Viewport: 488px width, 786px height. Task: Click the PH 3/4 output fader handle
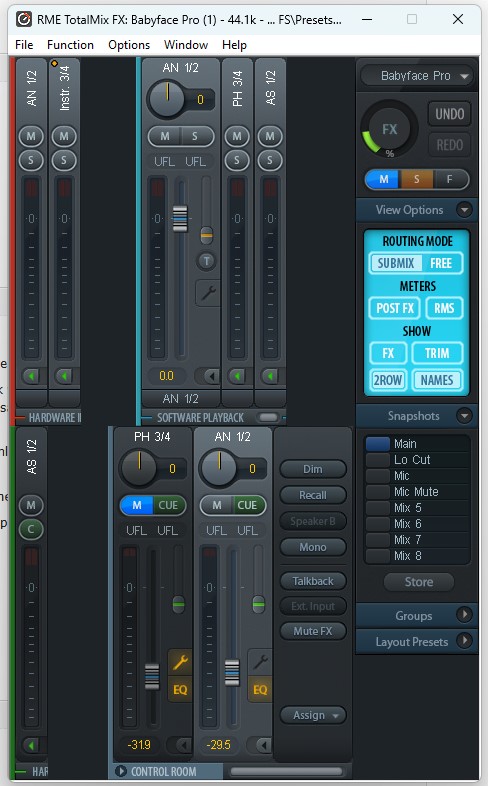point(152,676)
